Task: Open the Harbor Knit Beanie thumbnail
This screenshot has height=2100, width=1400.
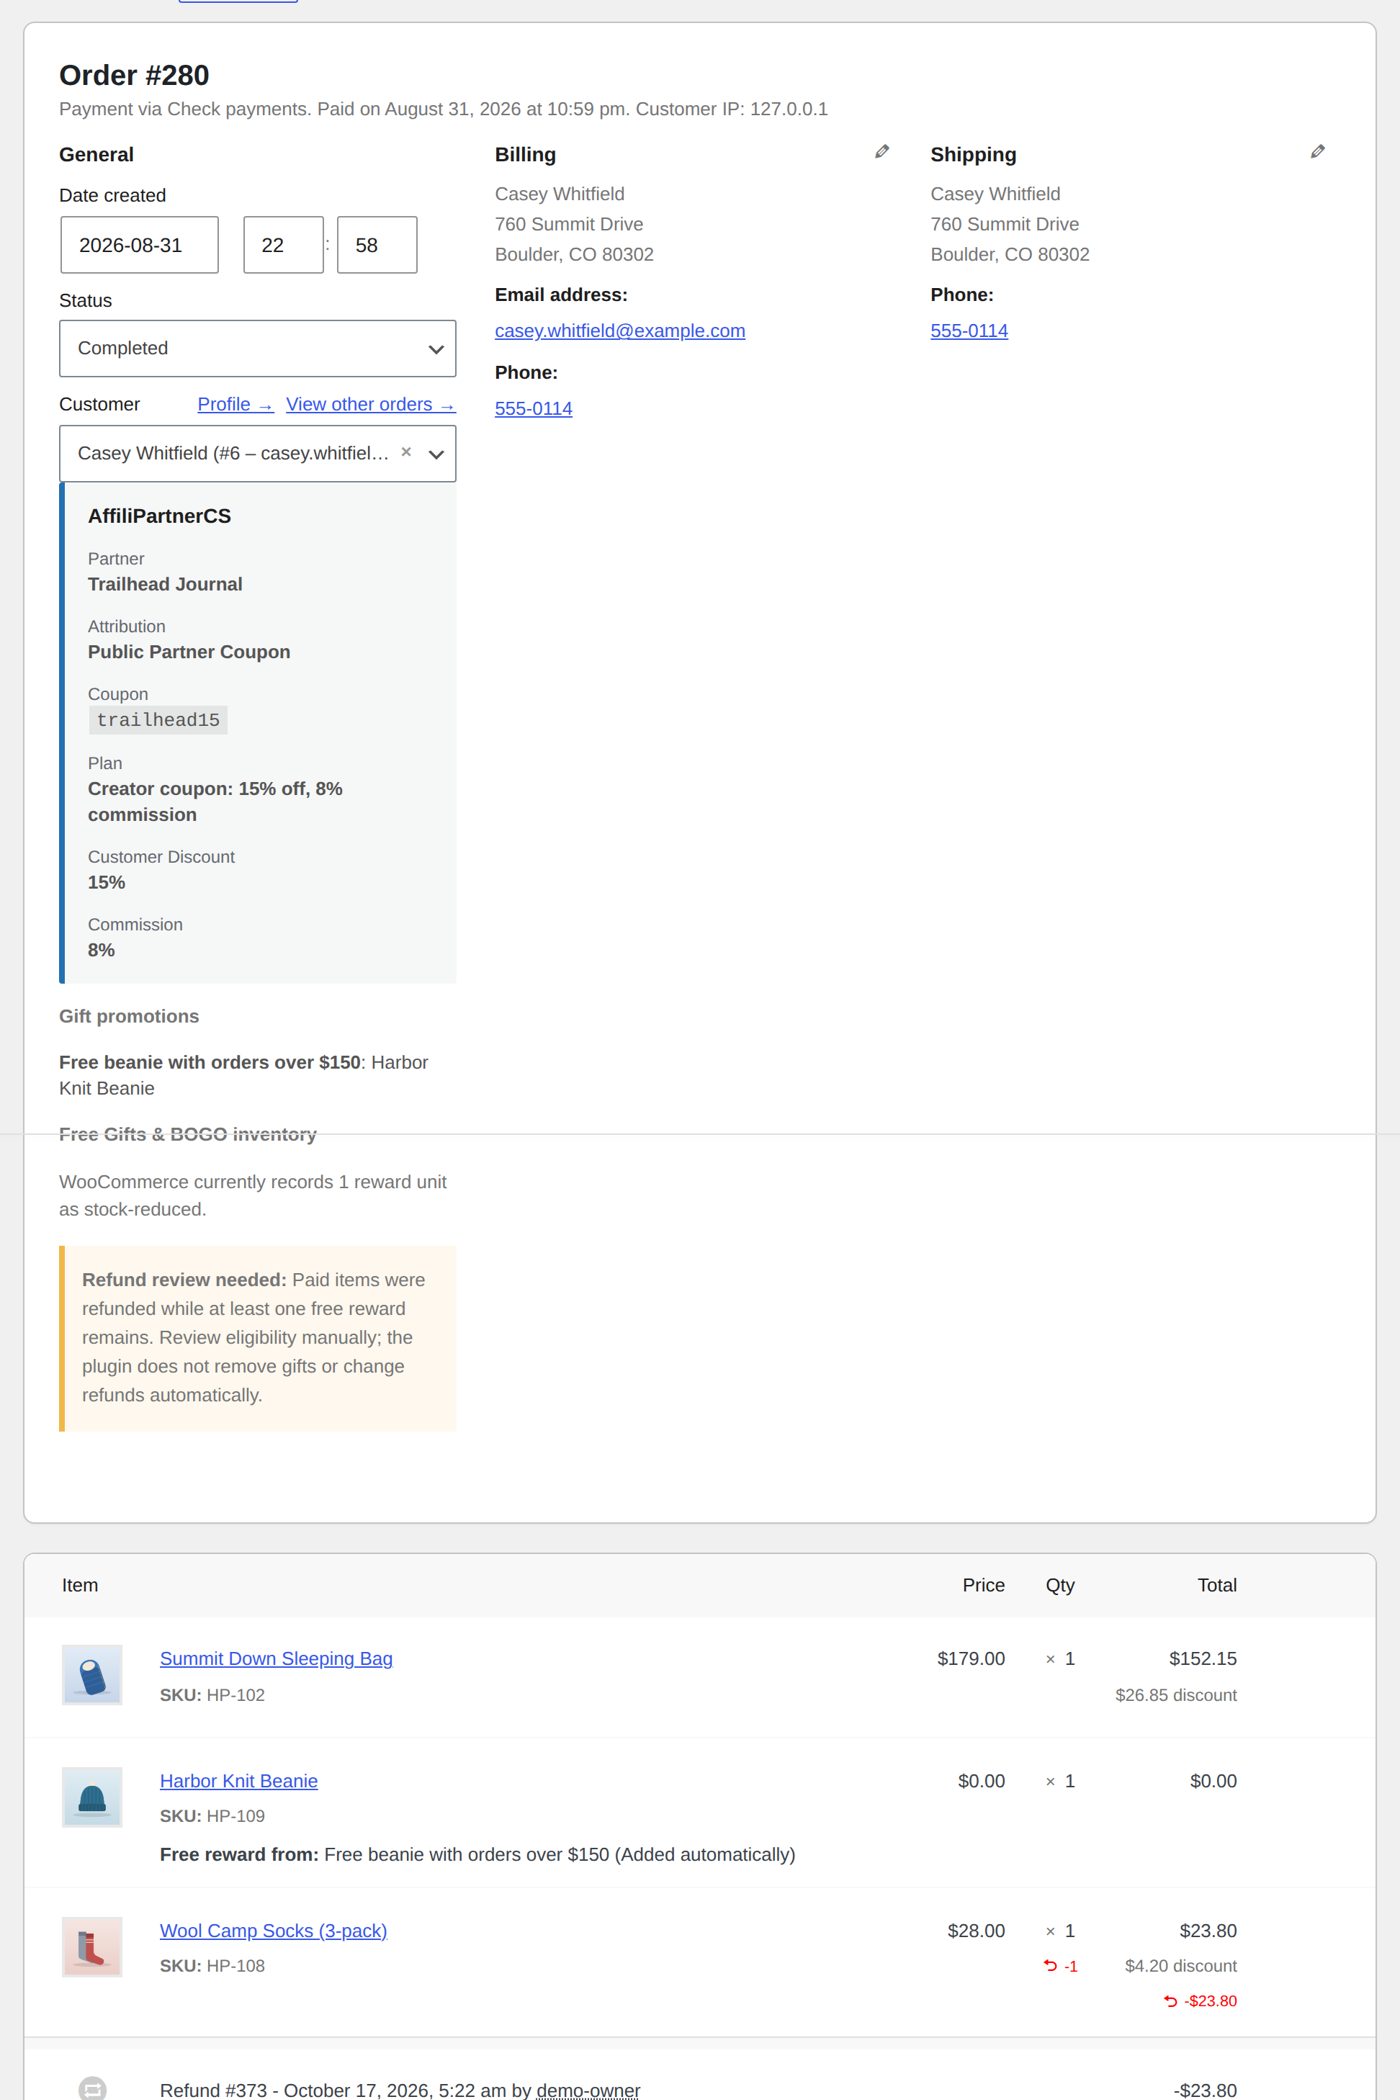Action: pos(92,1797)
